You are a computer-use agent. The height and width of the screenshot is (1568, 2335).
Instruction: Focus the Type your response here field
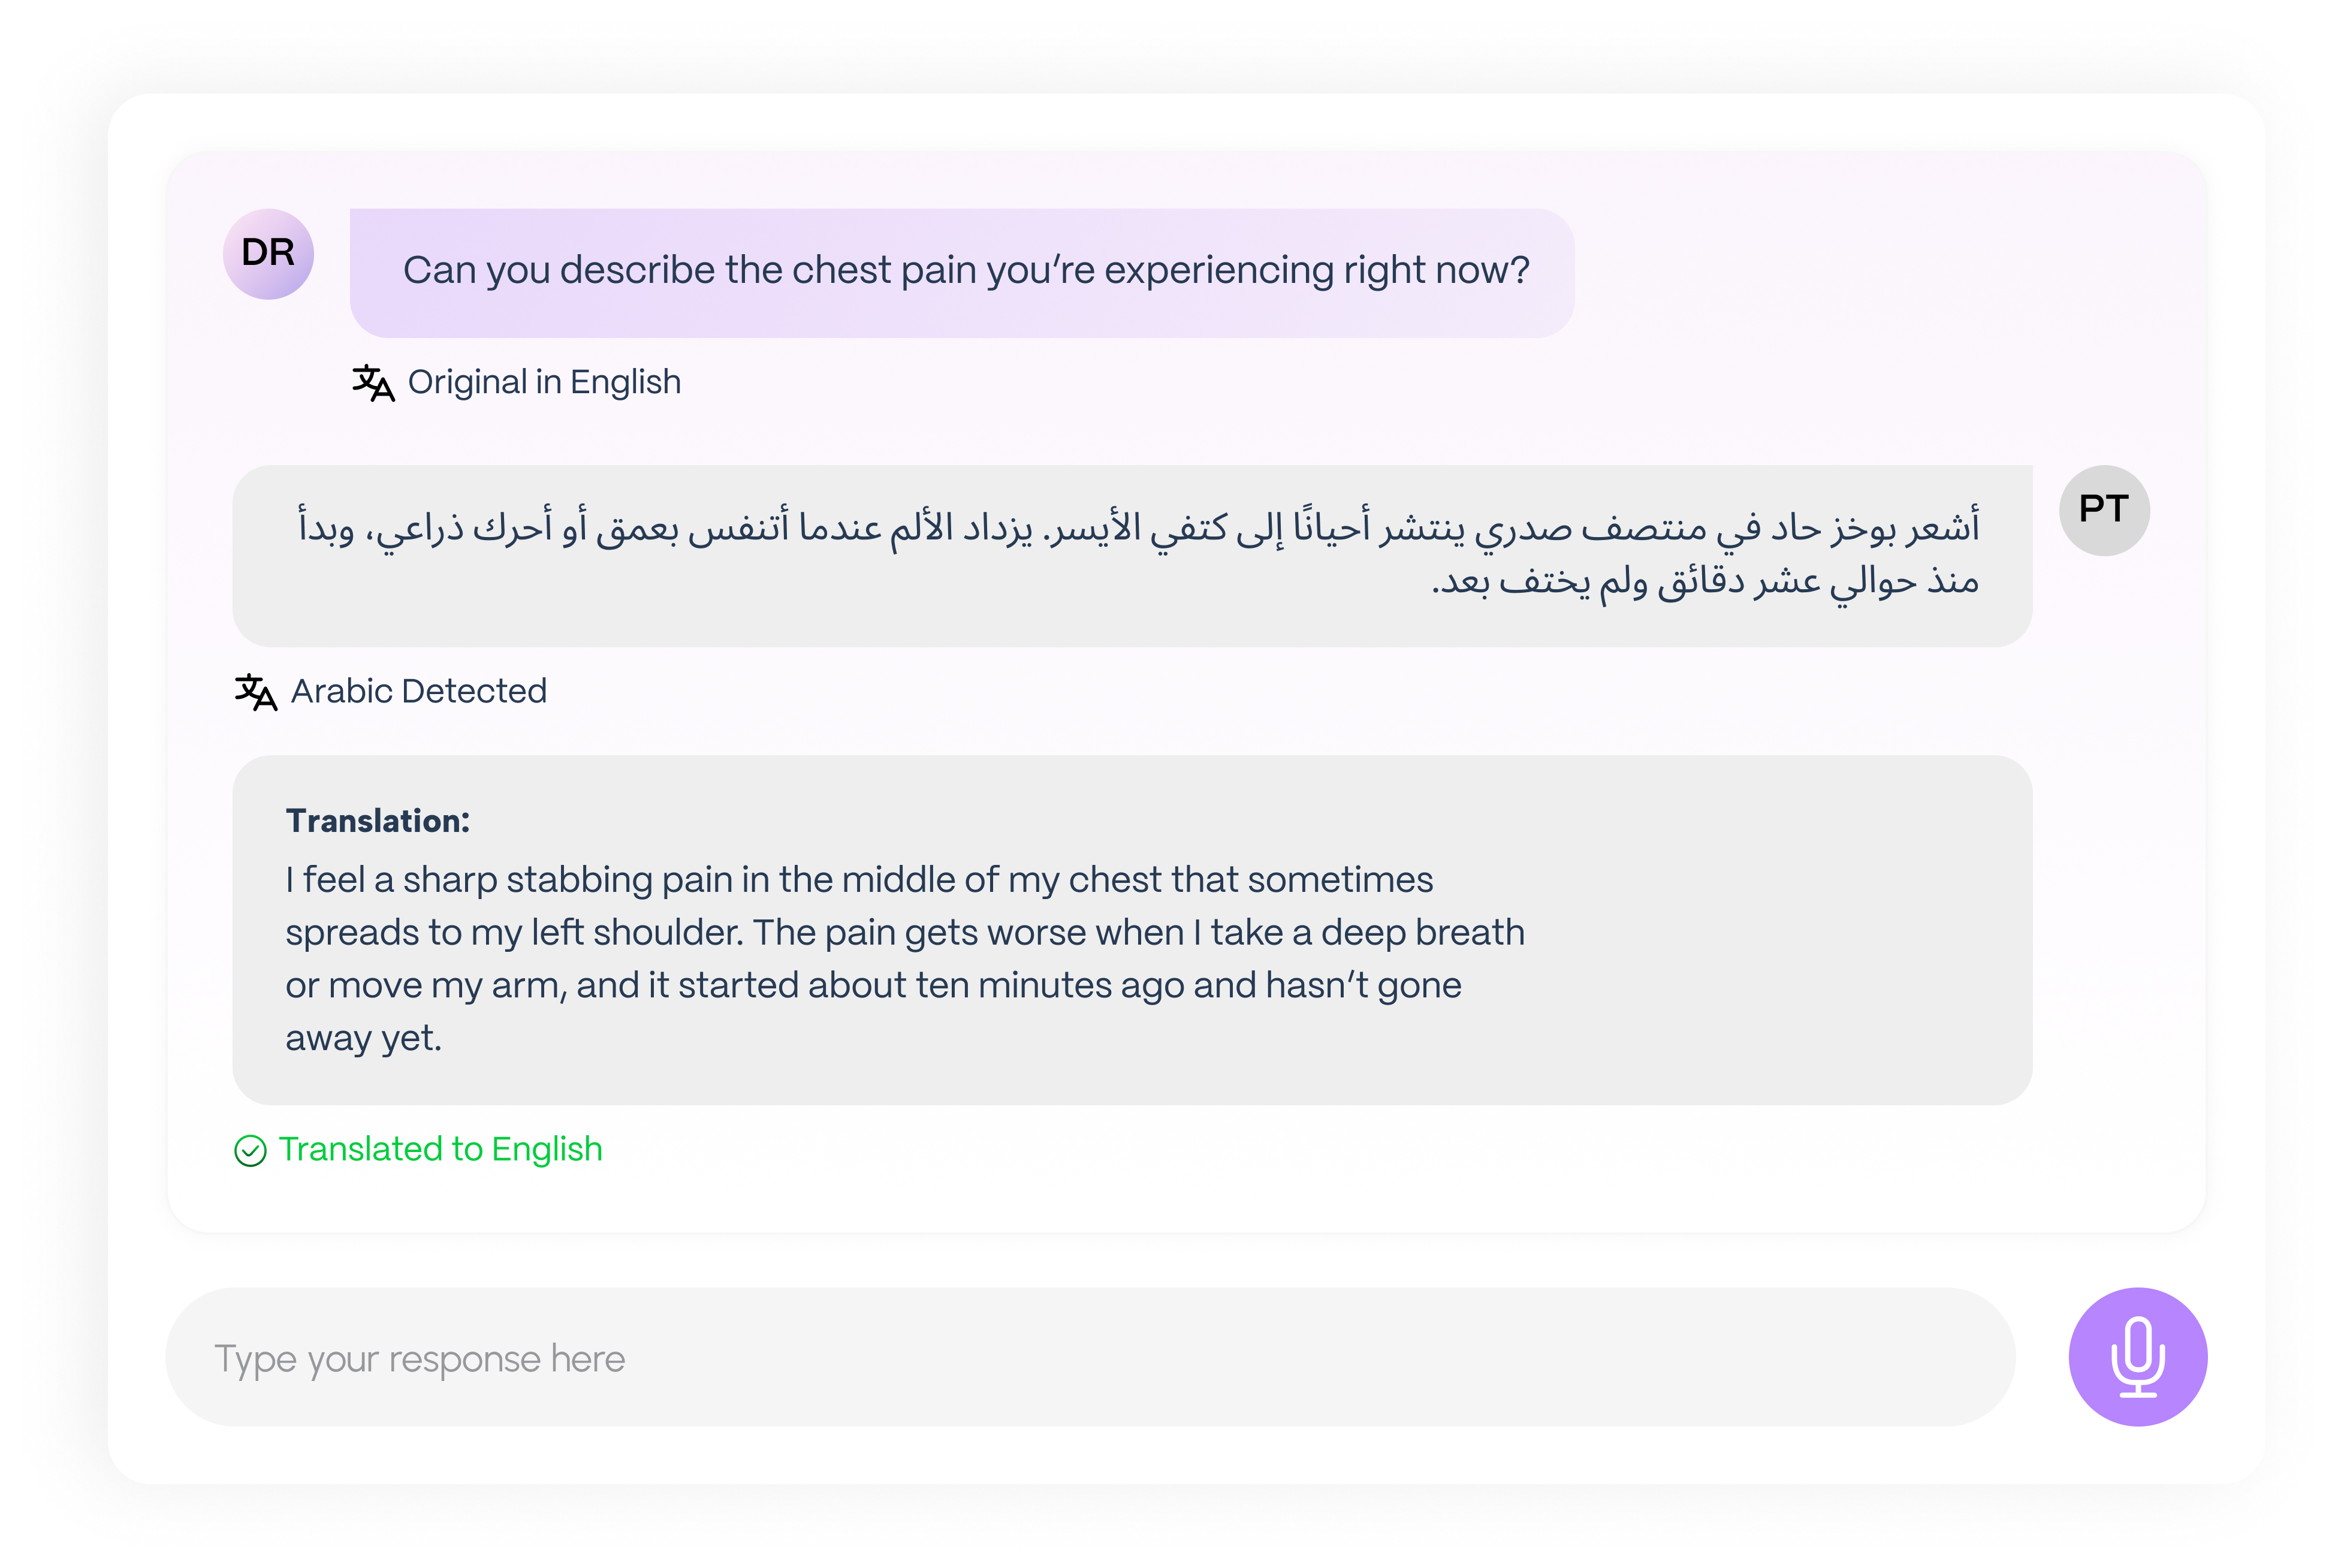(x=1090, y=1358)
